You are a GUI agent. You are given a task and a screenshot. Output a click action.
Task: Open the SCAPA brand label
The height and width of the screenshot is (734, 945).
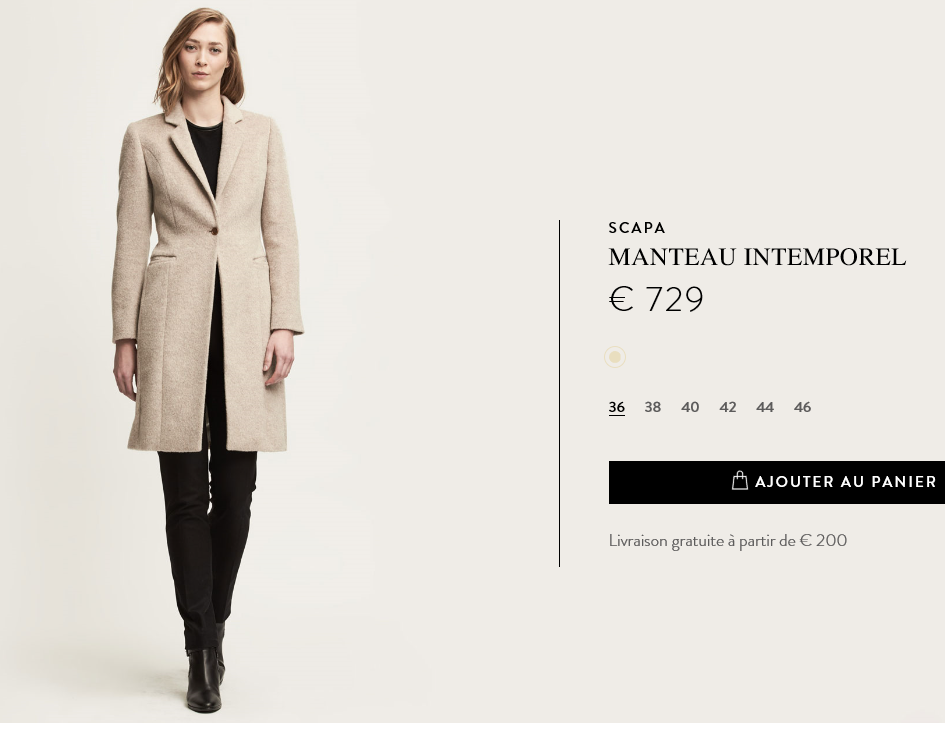(x=637, y=228)
